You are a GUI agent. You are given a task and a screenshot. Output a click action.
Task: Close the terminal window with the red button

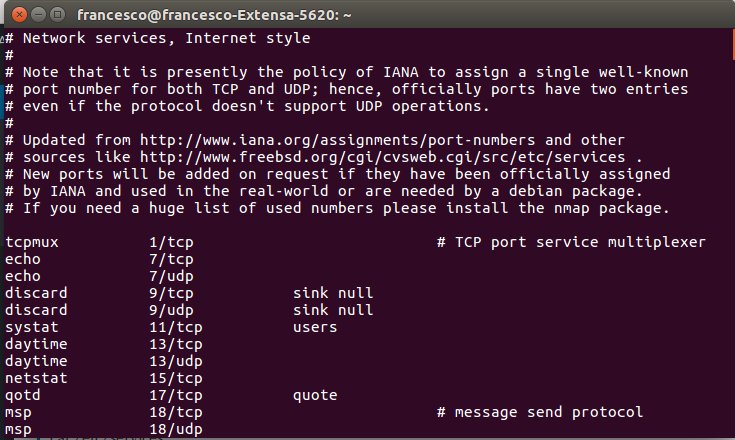(x=19, y=15)
